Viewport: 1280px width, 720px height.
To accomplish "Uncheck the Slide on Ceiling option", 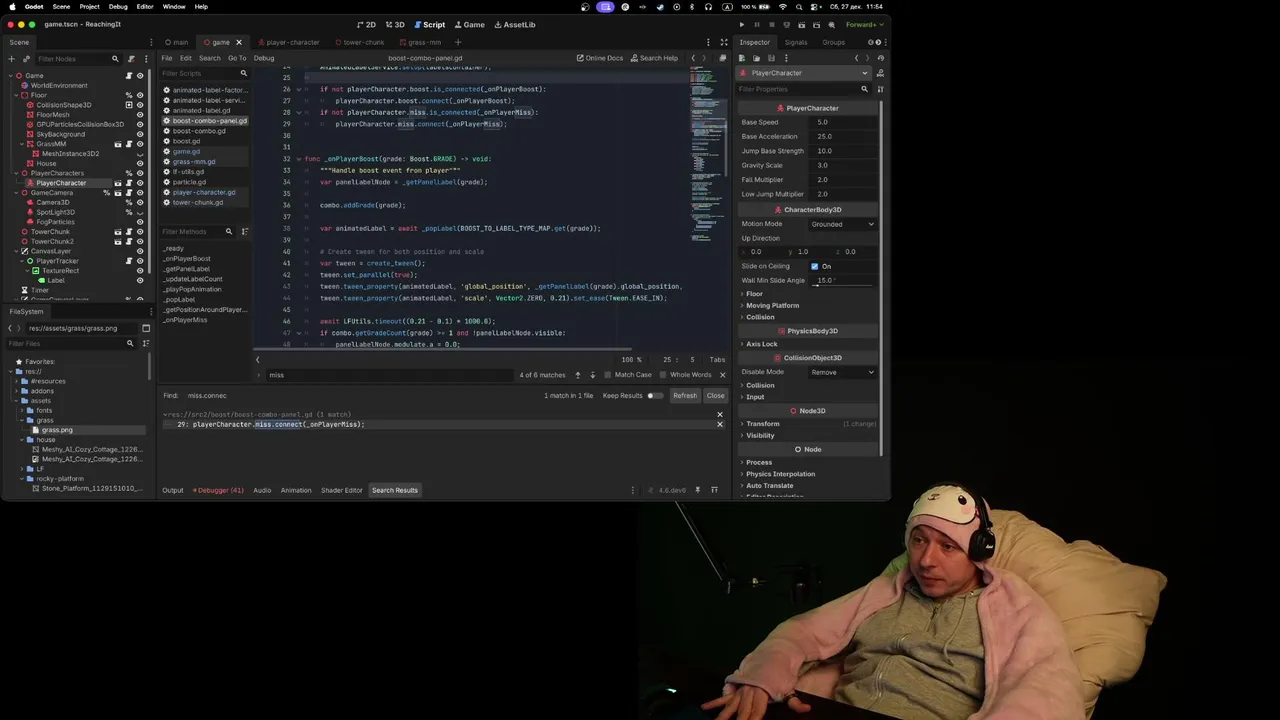I will (814, 266).
